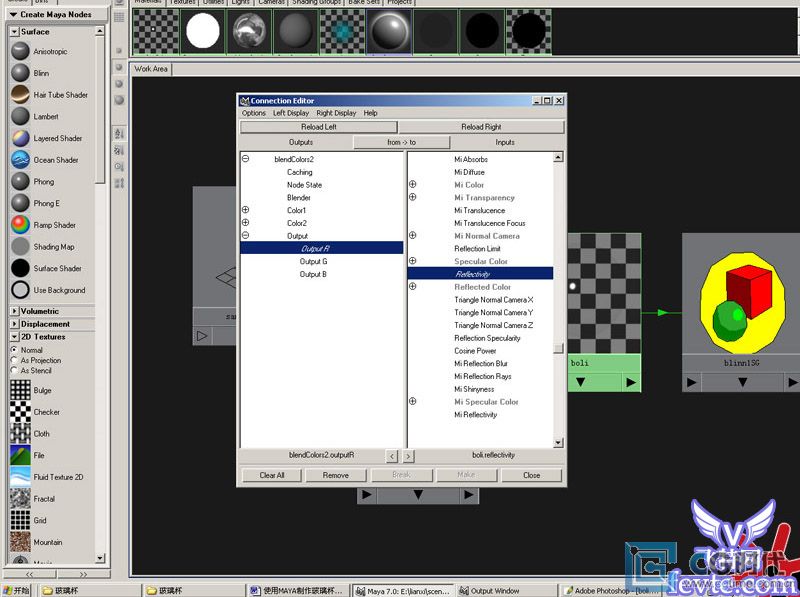Select Output G in the outputs list
This screenshot has height=597, width=800.
(x=313, y=261)
